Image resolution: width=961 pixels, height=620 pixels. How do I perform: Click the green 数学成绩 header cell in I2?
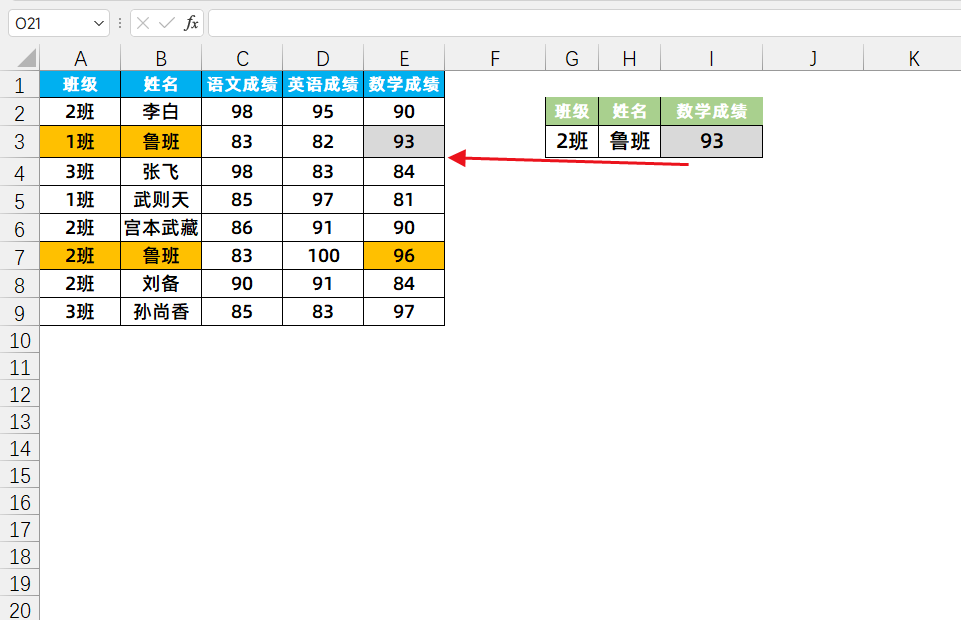click(711, 111)
